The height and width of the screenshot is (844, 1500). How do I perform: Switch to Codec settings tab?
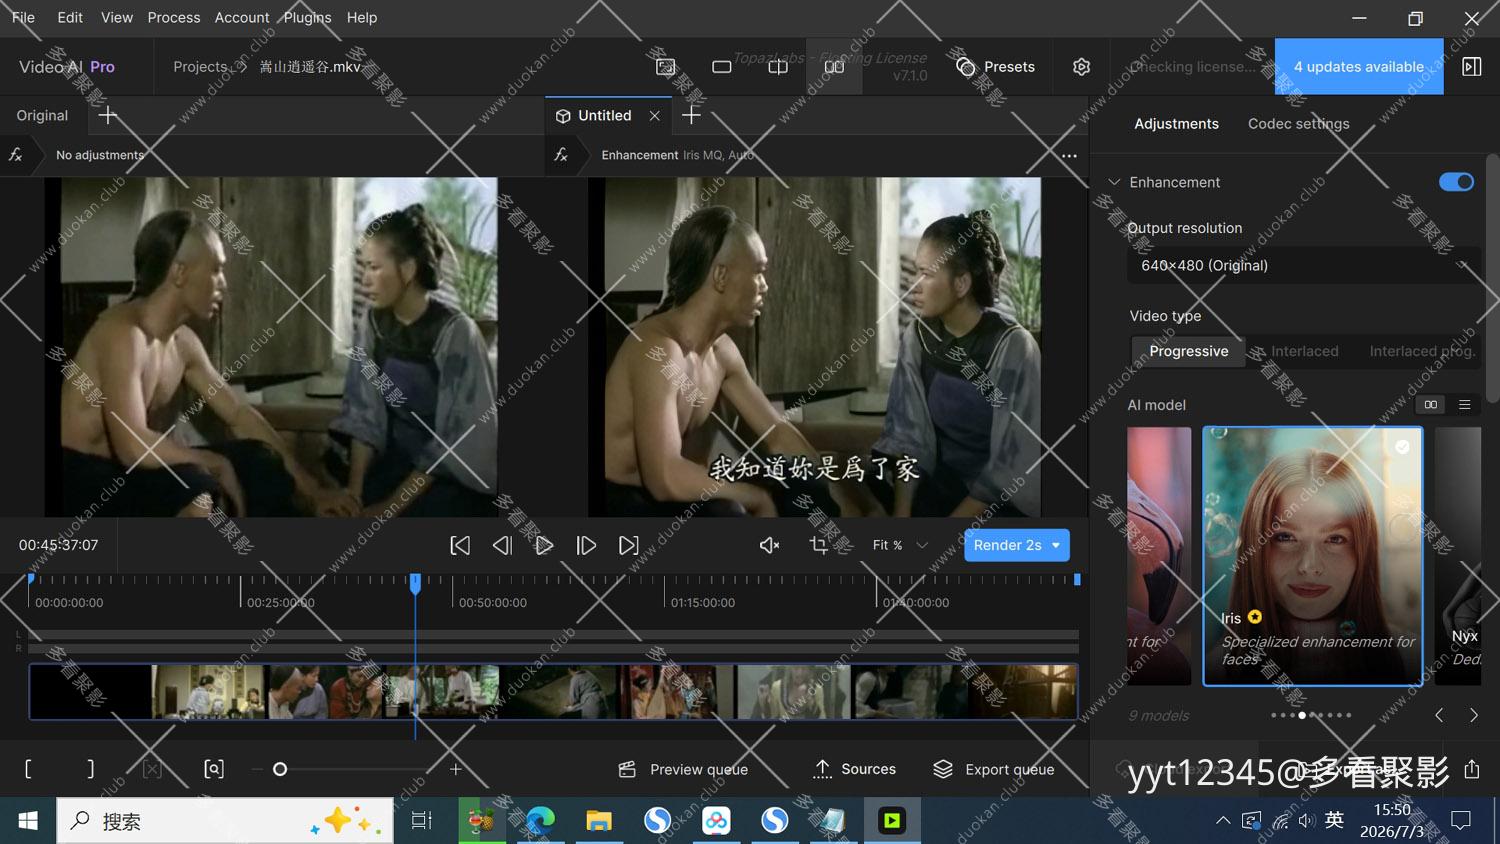point(1298,124)
